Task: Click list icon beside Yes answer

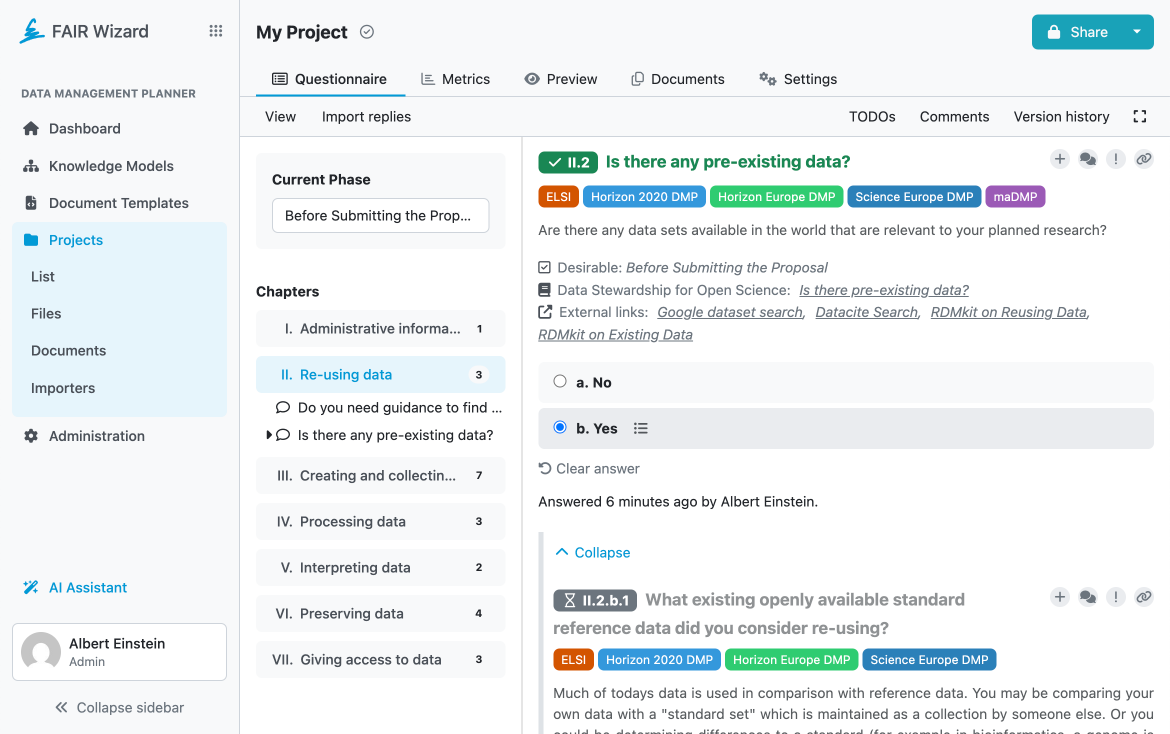Action: (x=641, y=429)
